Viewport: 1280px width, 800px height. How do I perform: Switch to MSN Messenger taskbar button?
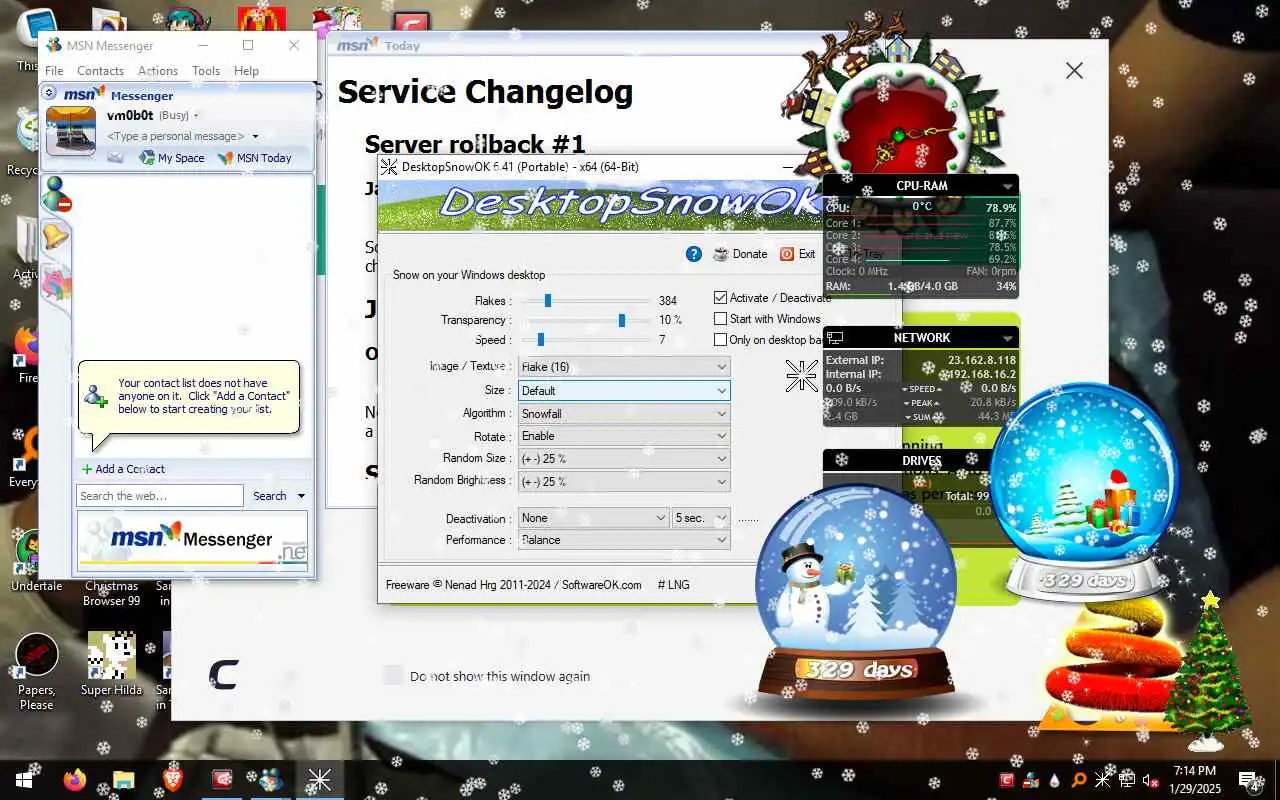[270, 779]
